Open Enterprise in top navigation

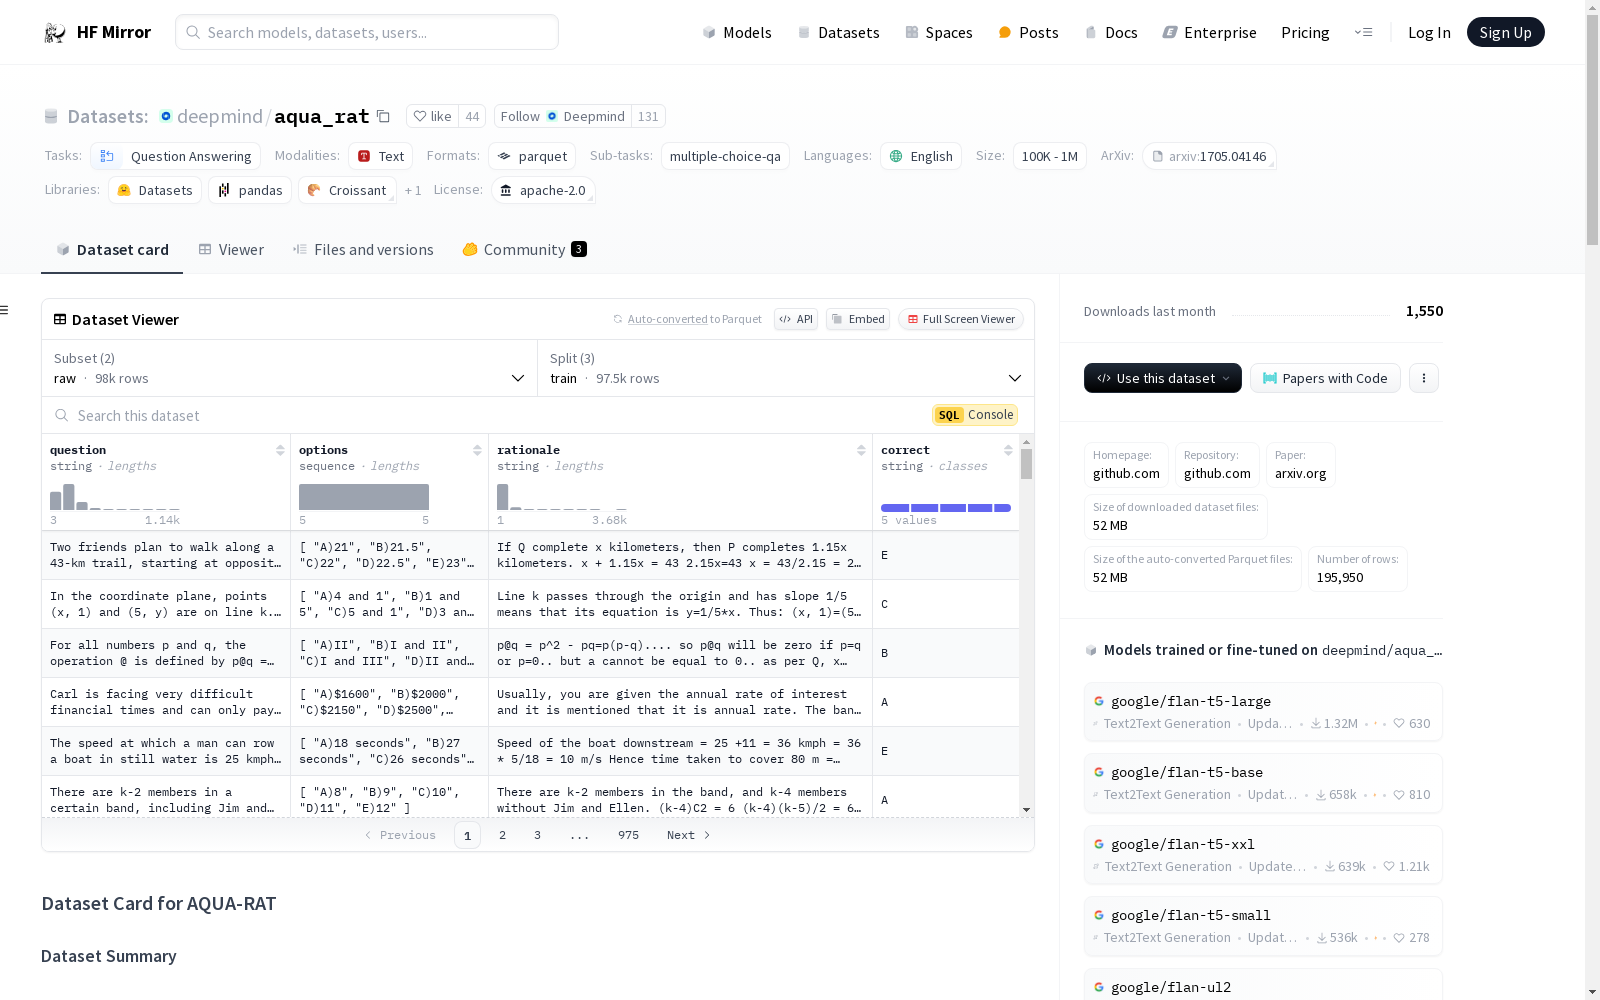[x=1209, y=32]
